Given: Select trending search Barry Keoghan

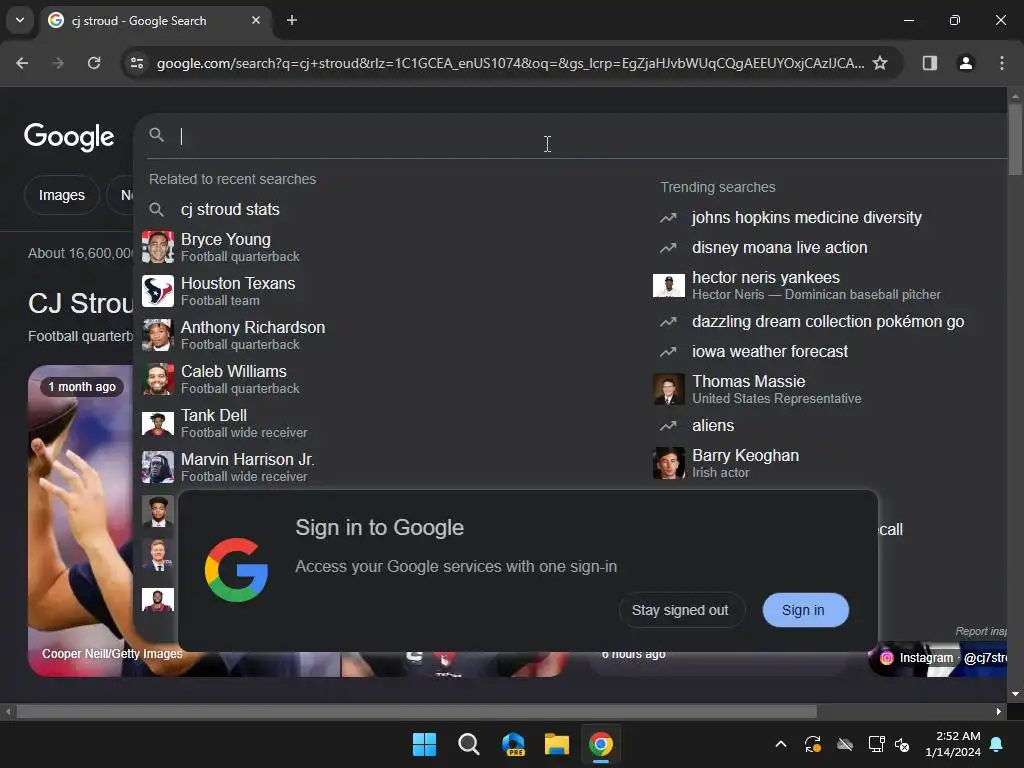Looking at the screenshot, I should coord(745,463).
